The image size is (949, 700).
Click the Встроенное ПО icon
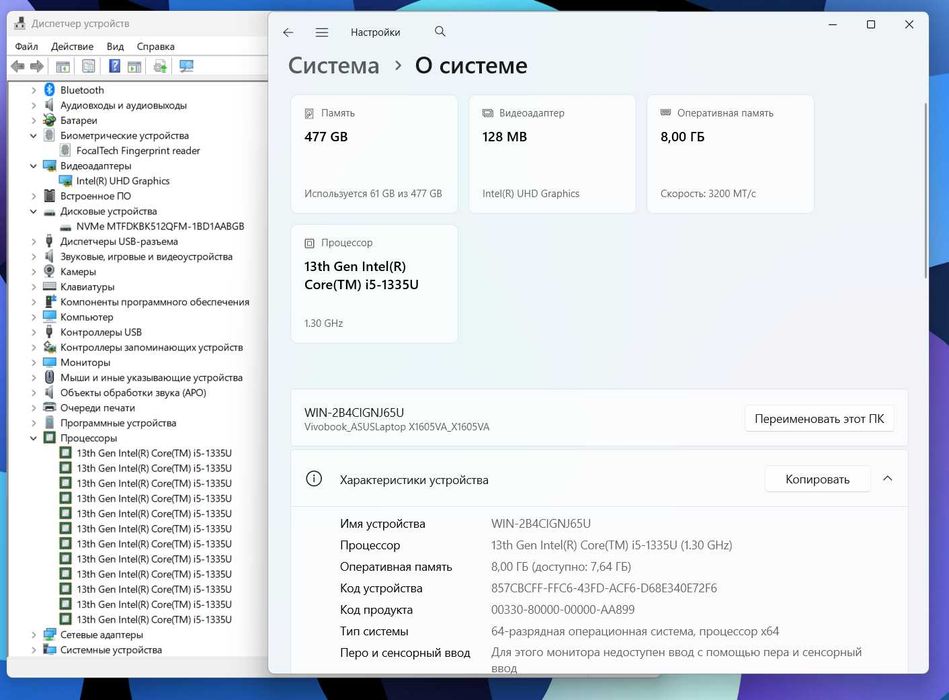(50, 196)
